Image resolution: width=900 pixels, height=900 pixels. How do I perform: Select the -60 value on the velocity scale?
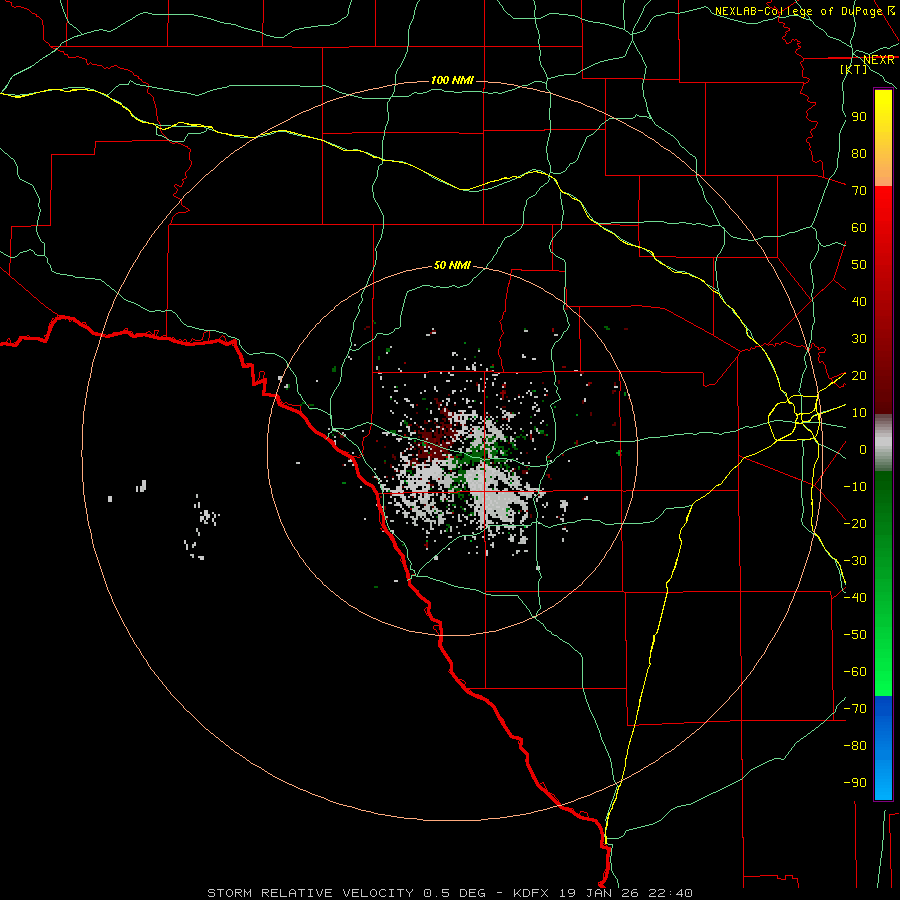click(855, 672)
